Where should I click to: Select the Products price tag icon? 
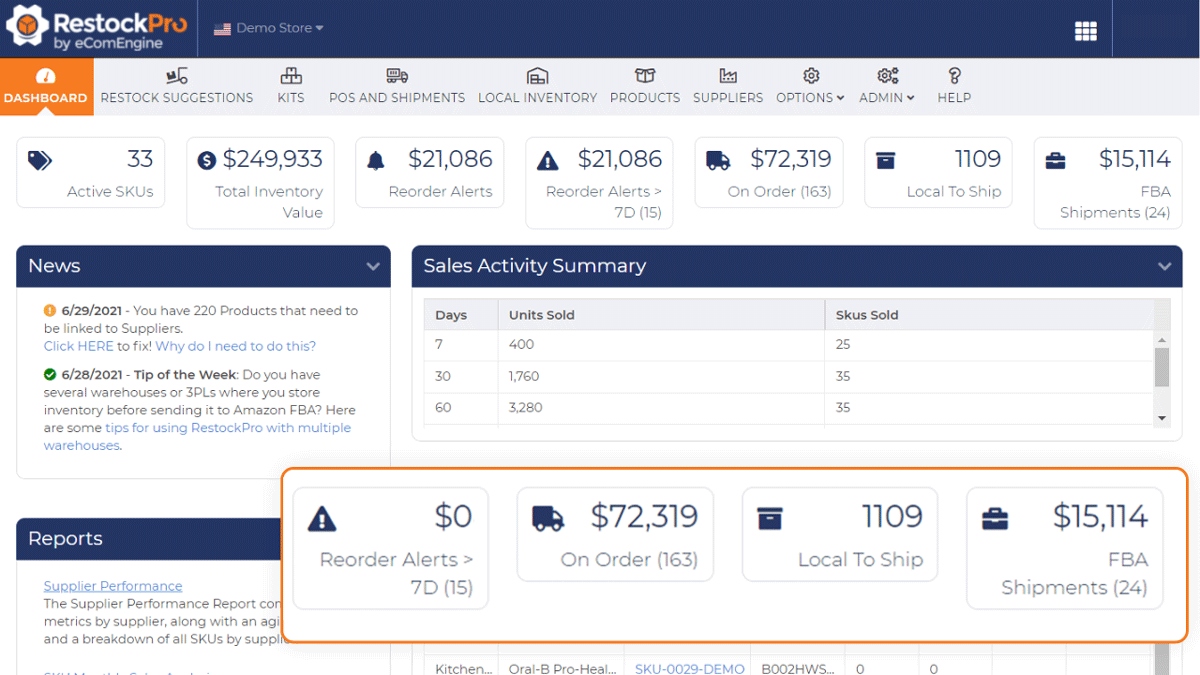[645, 74]
